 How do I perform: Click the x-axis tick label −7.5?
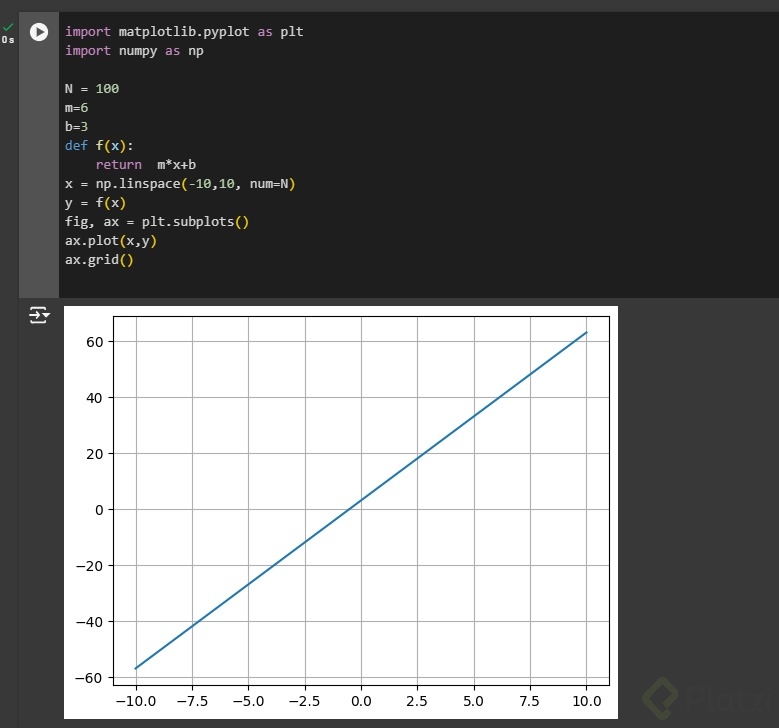click(192, 701)
